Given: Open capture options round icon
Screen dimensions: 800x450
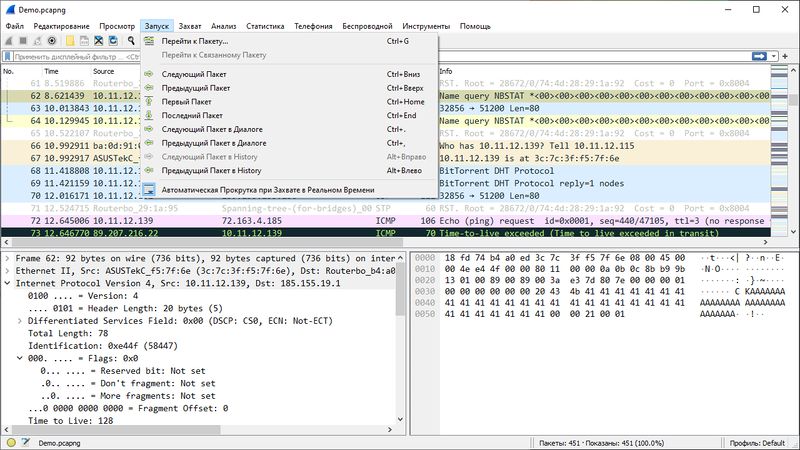Looking at the screenshot, I should pyautogui.click(x=52, y=41).
